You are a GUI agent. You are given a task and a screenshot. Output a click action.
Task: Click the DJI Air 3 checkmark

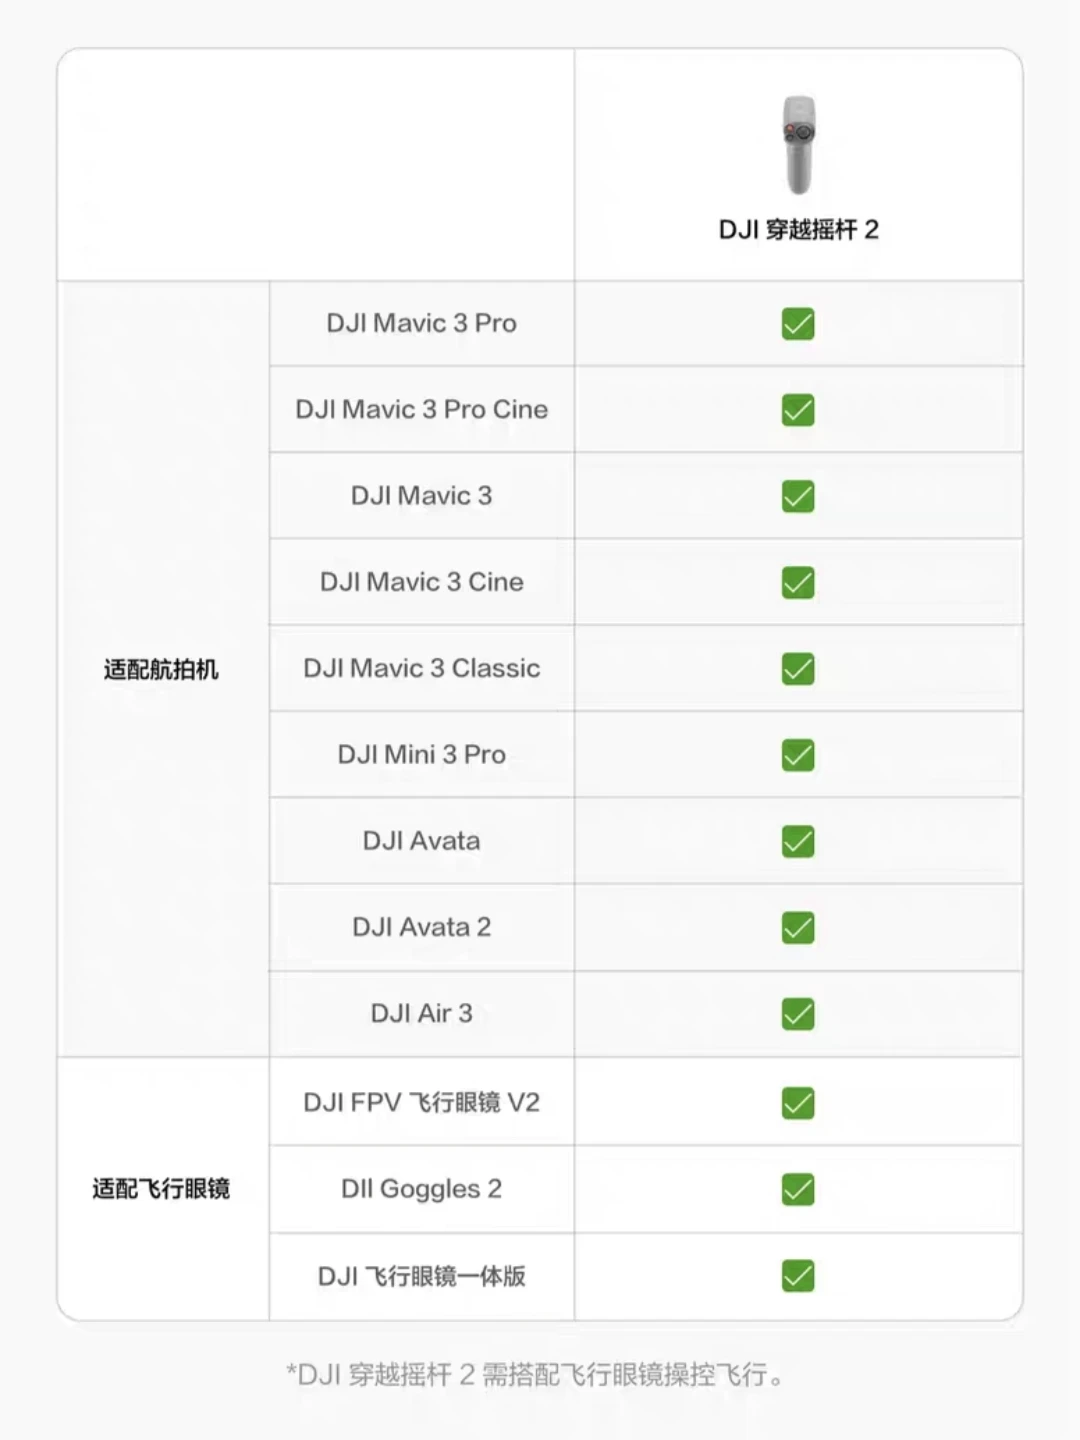[798, 1013]
